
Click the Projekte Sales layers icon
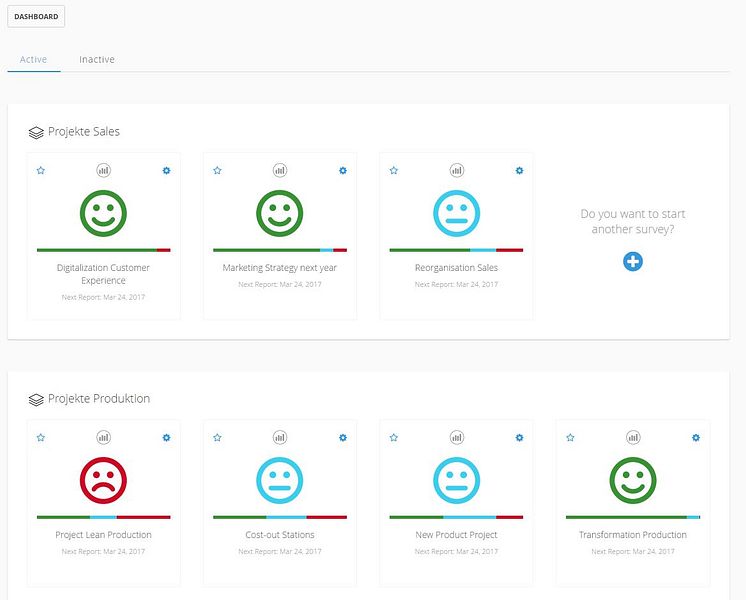coord(36,132)
